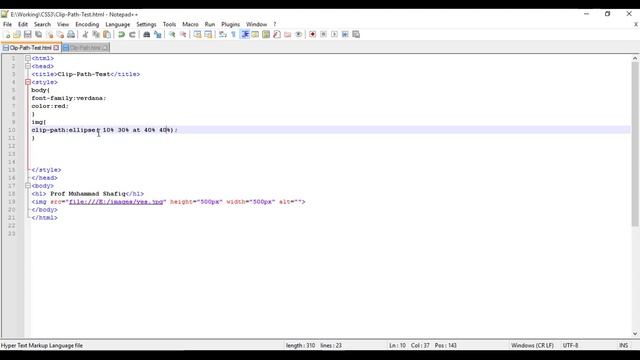Open the Encoding menu
The width and height of the screenshot is (640, 360).
click(87, 24)
